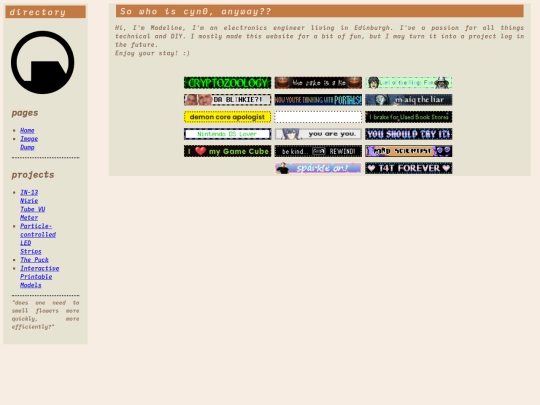This screenshot has width=540, height=405.
Task: Click the 'mad scientist' orange badge
Action: point(409,151)
